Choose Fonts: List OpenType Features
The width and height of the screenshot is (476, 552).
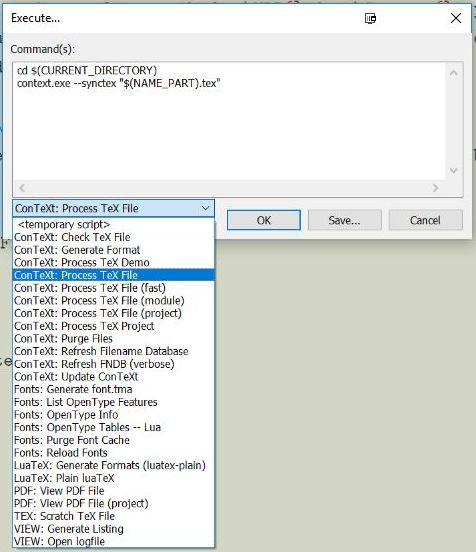[x=113, y=402]
